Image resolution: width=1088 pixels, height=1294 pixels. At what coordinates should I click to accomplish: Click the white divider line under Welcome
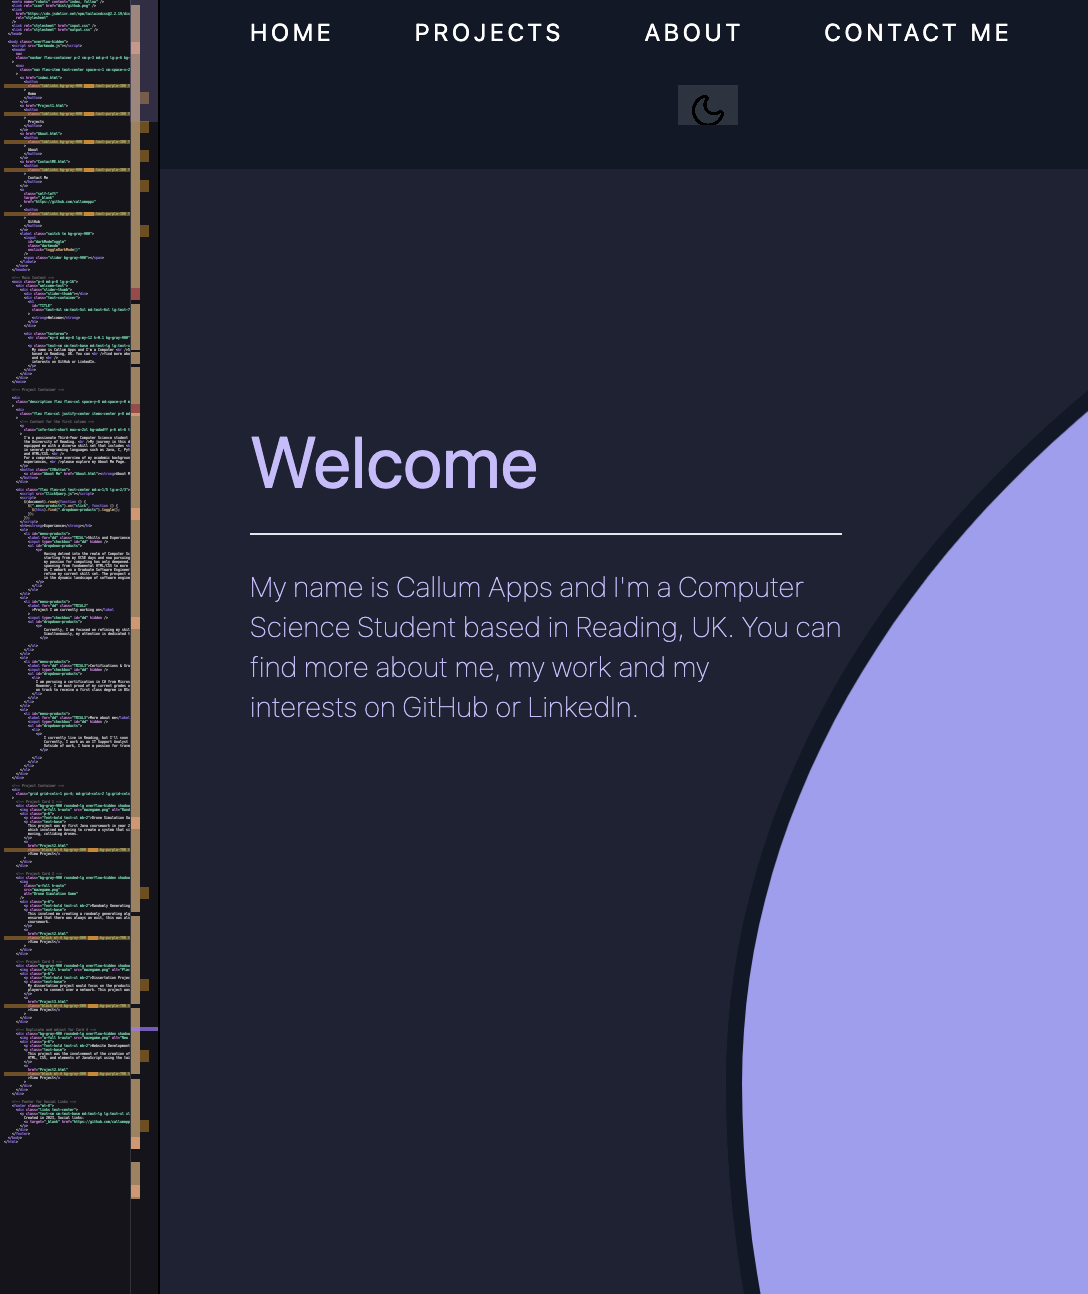[x=545, y=534]
